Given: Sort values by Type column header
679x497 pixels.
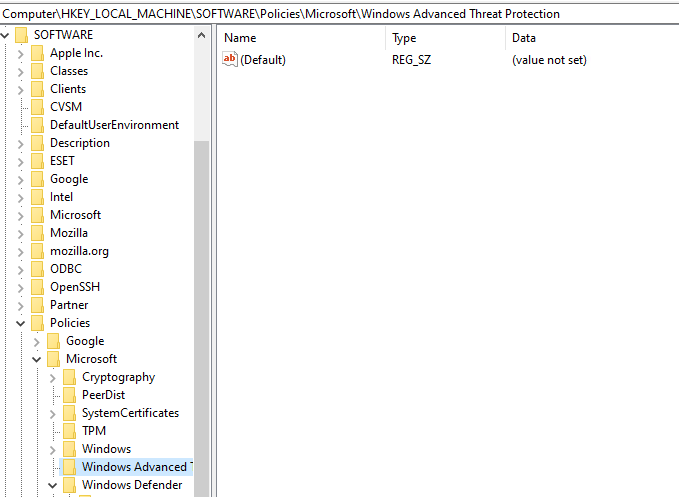Looking at the screenshot, I should click(446, 38).
